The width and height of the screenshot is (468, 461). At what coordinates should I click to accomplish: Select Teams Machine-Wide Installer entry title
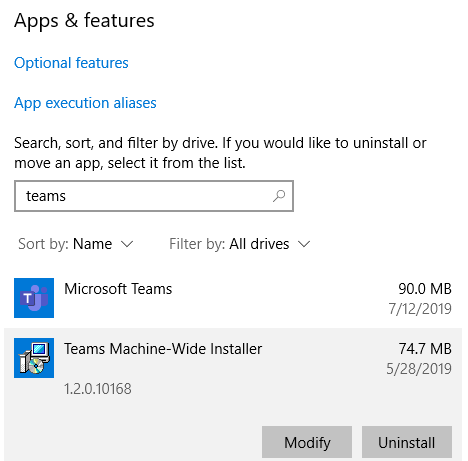(x=163, y=349)
